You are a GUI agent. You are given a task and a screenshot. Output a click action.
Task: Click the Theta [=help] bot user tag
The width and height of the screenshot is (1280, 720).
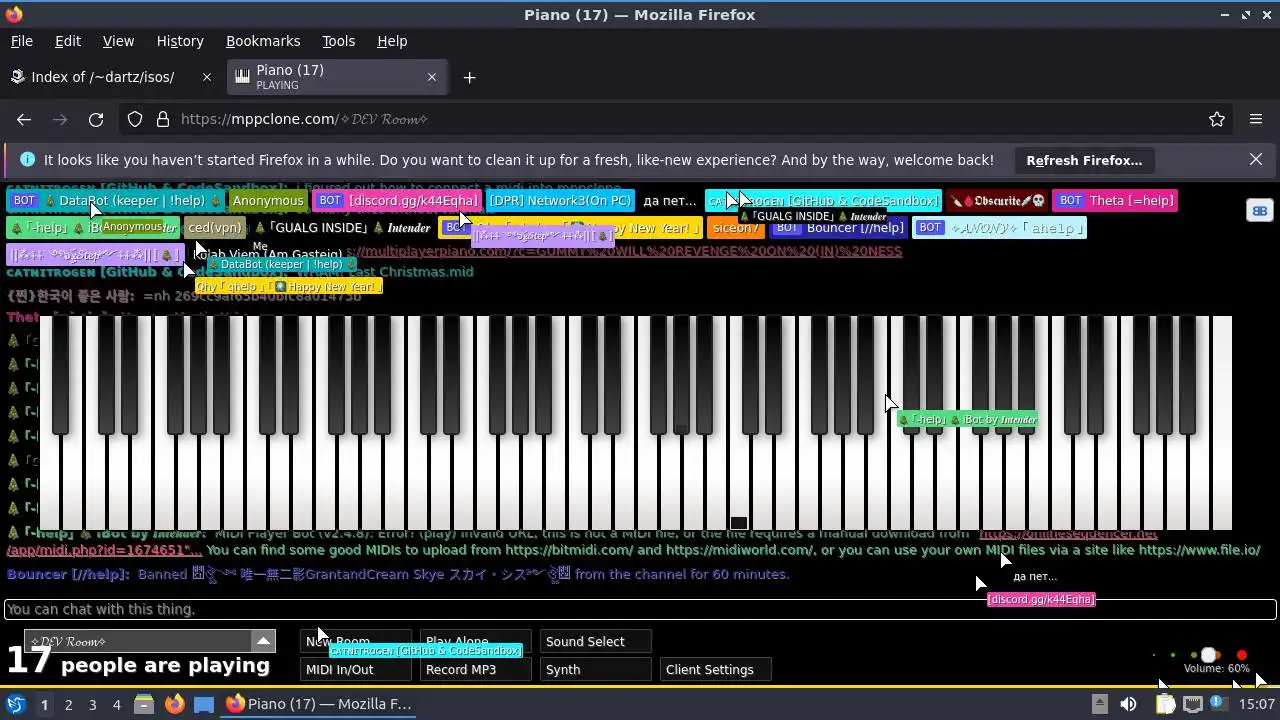point(1115,200)
